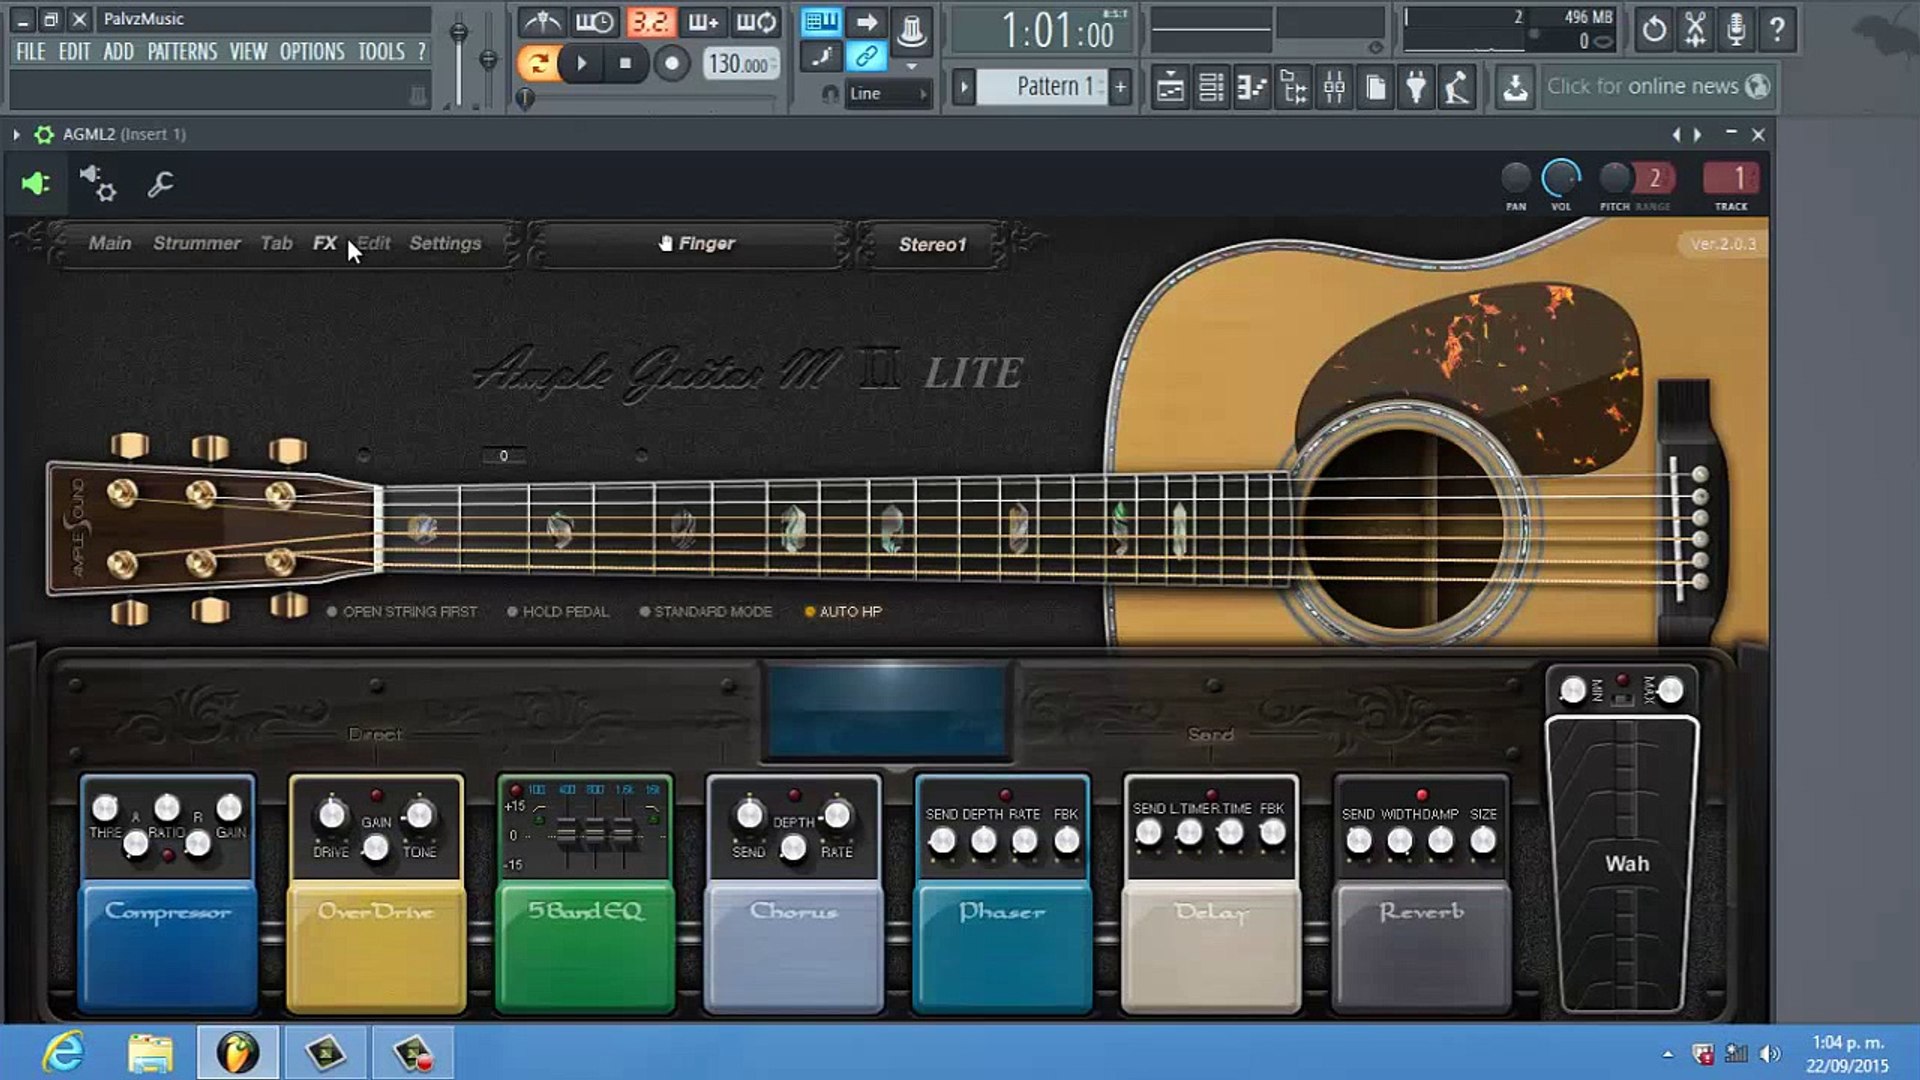Open the Settings tab in Ample Guitar

[x=445, y=243]
